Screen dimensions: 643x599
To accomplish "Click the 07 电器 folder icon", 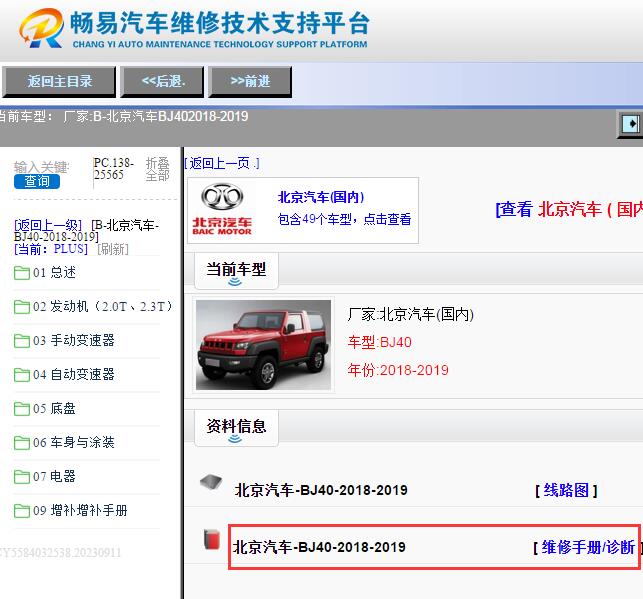I will pos(21,477).
